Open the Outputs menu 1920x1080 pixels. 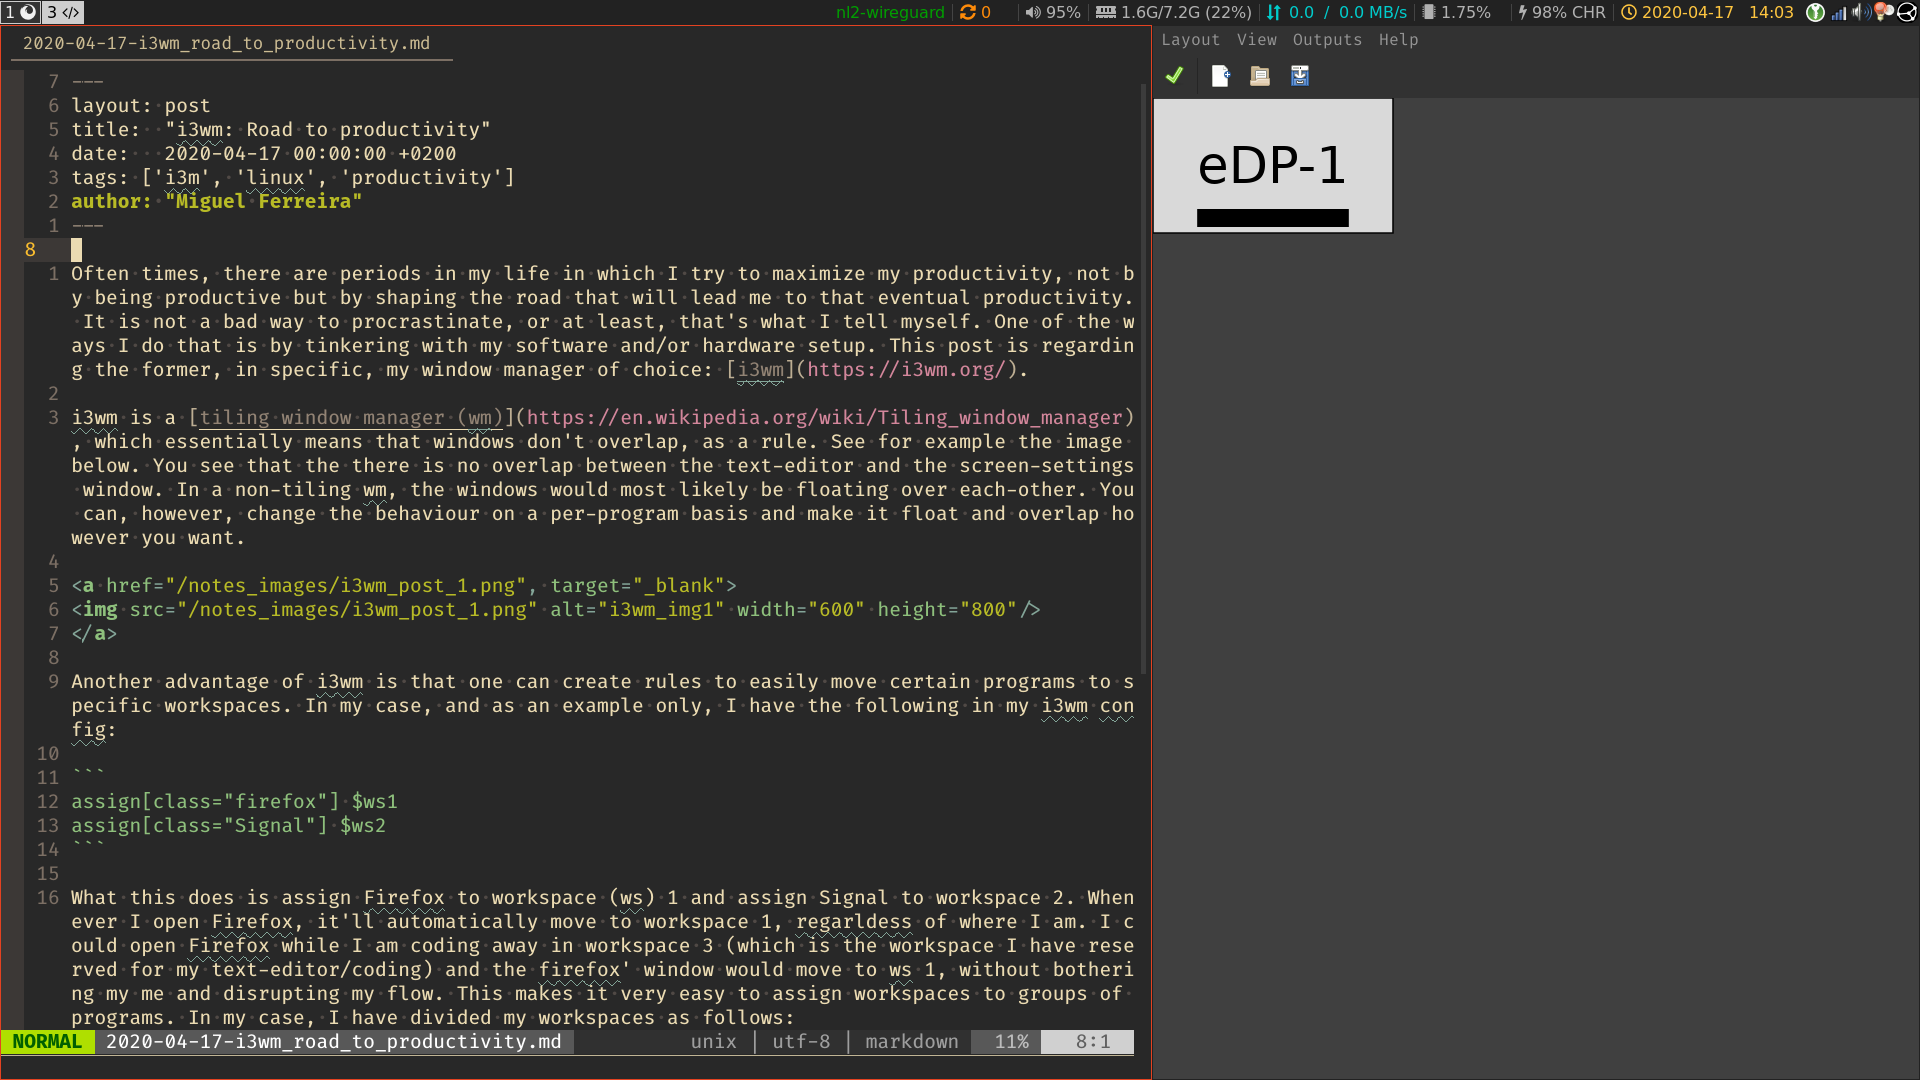click(1326, 40)
